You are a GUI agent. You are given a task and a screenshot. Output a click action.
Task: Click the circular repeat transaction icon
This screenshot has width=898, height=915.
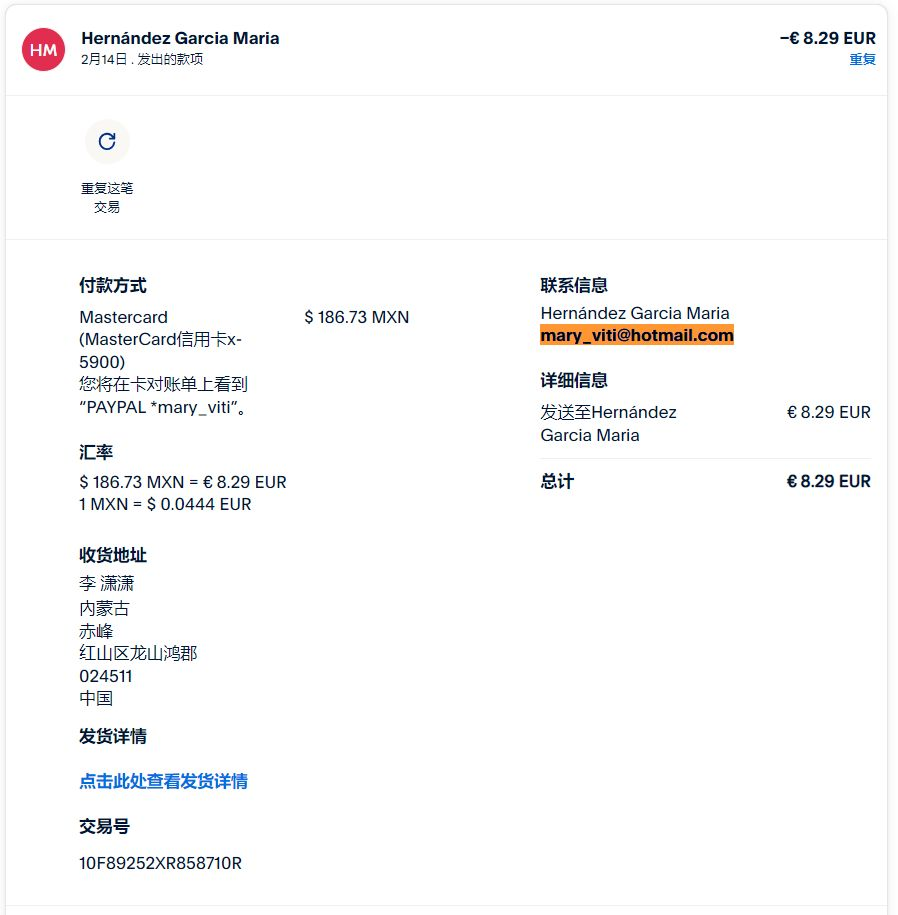pyautogui.click(x=107, y=141)
